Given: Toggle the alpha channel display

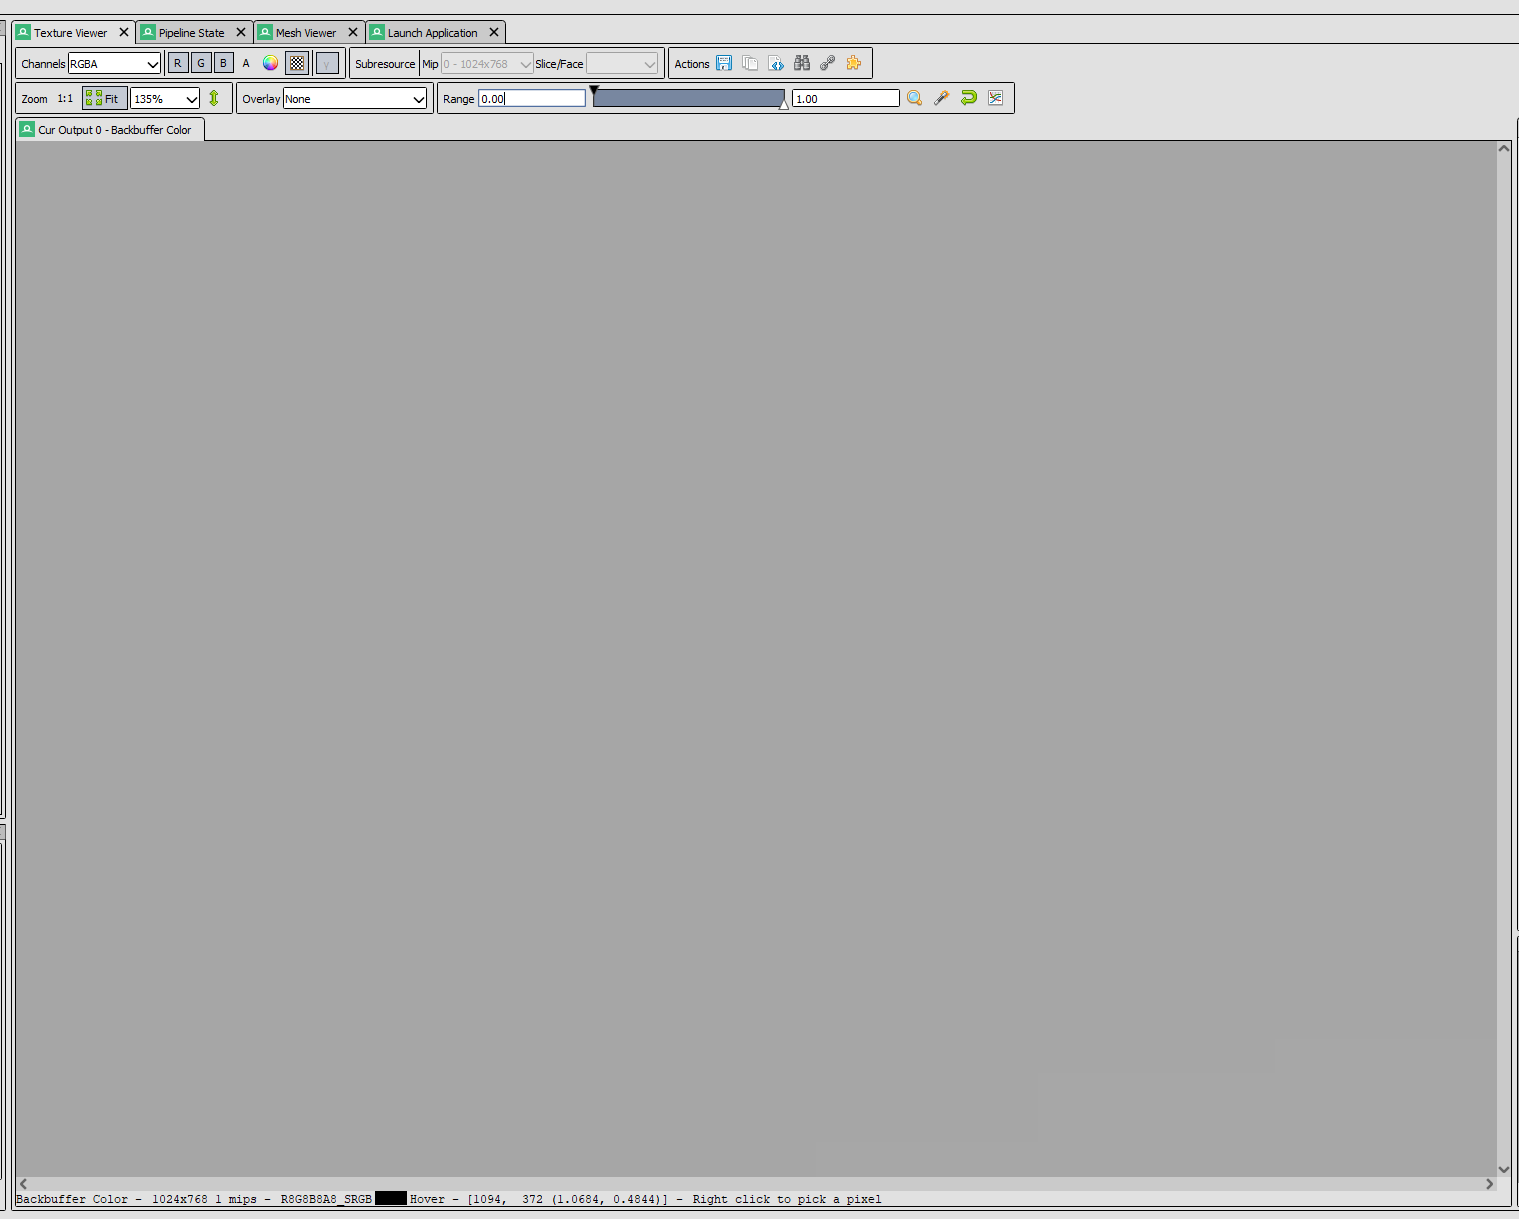Looking at the screenshot, I should tap(246, 62).
